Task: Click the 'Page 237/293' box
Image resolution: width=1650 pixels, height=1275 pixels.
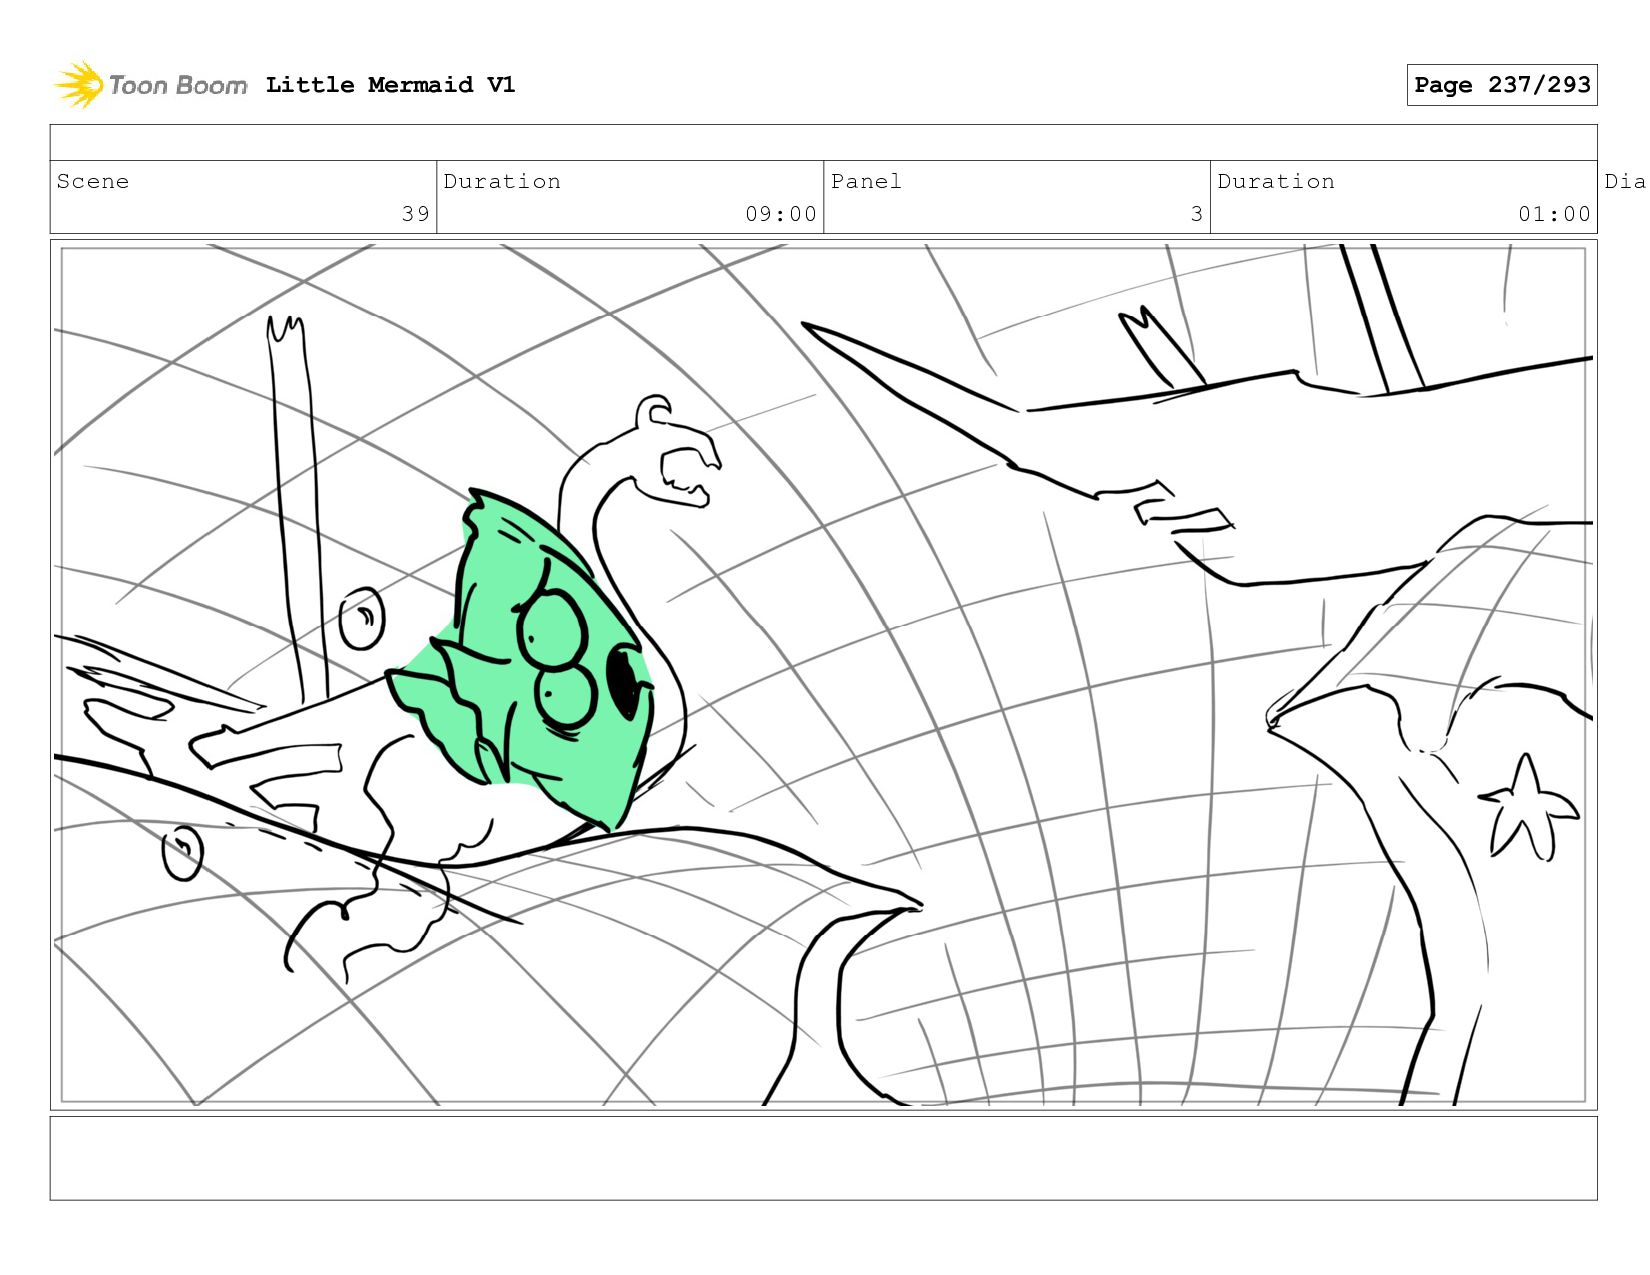Action: [x=1502, y=85]
